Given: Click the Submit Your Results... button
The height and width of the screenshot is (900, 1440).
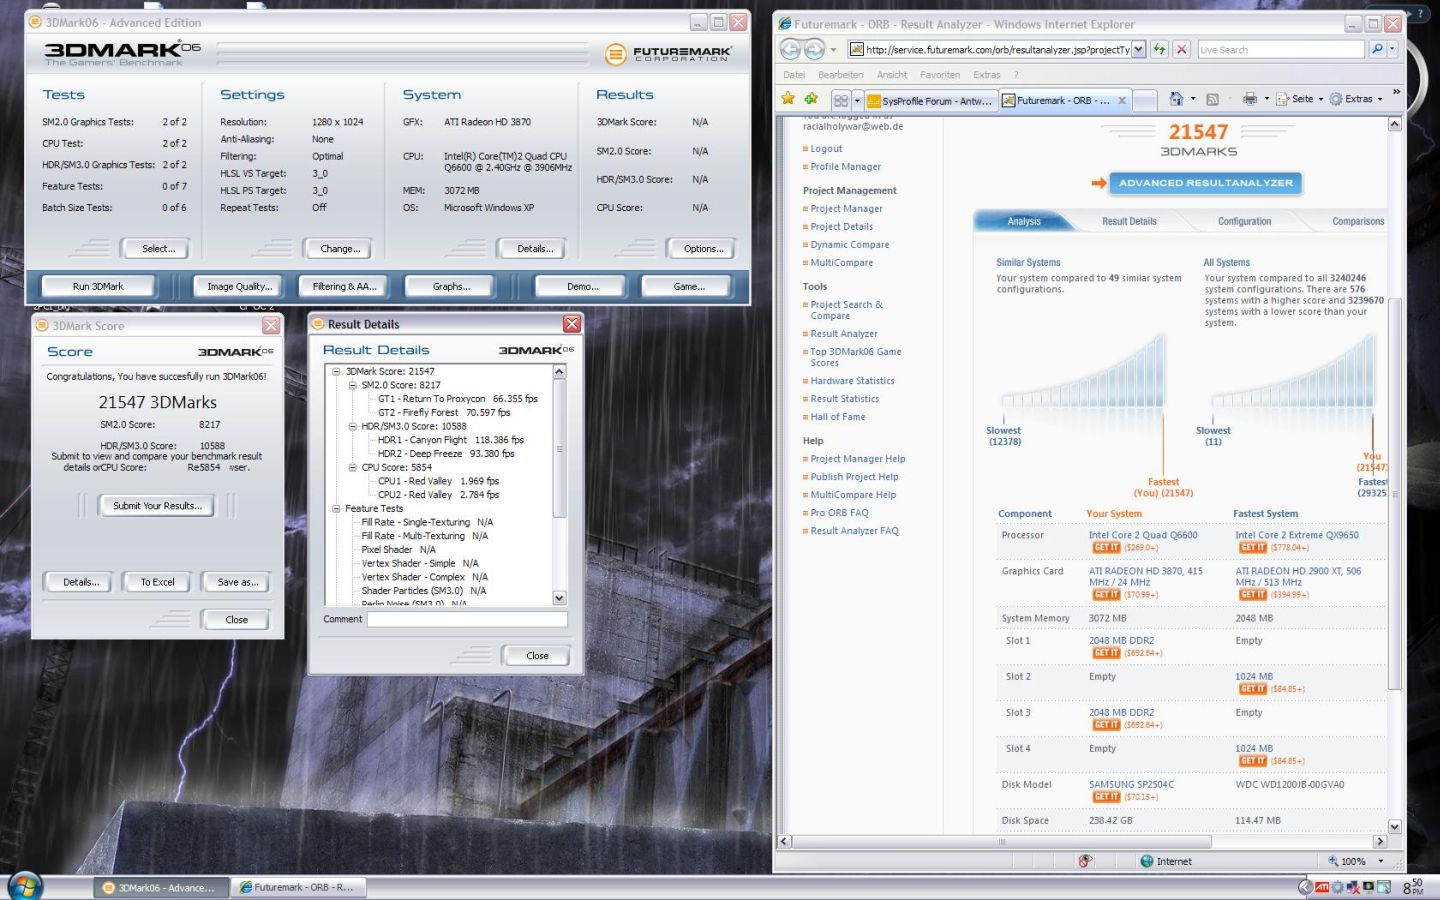Looking at the screenshot, I should pyautogui.click(x=157, y=506).
